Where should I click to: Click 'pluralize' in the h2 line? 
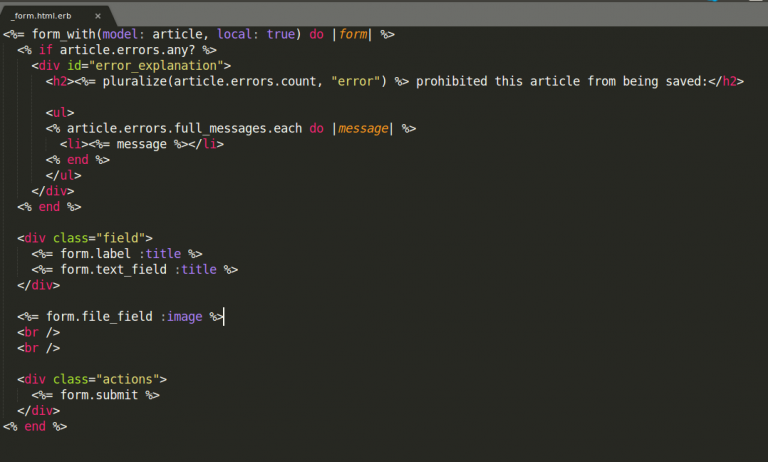[134, 81]
